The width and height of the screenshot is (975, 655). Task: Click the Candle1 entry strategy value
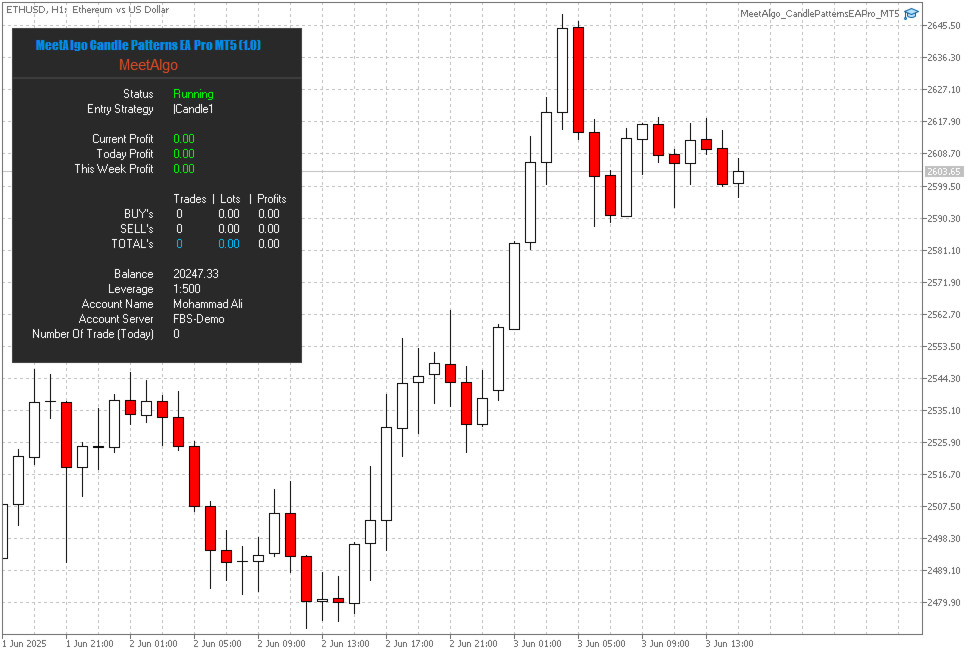coord(193,109)
